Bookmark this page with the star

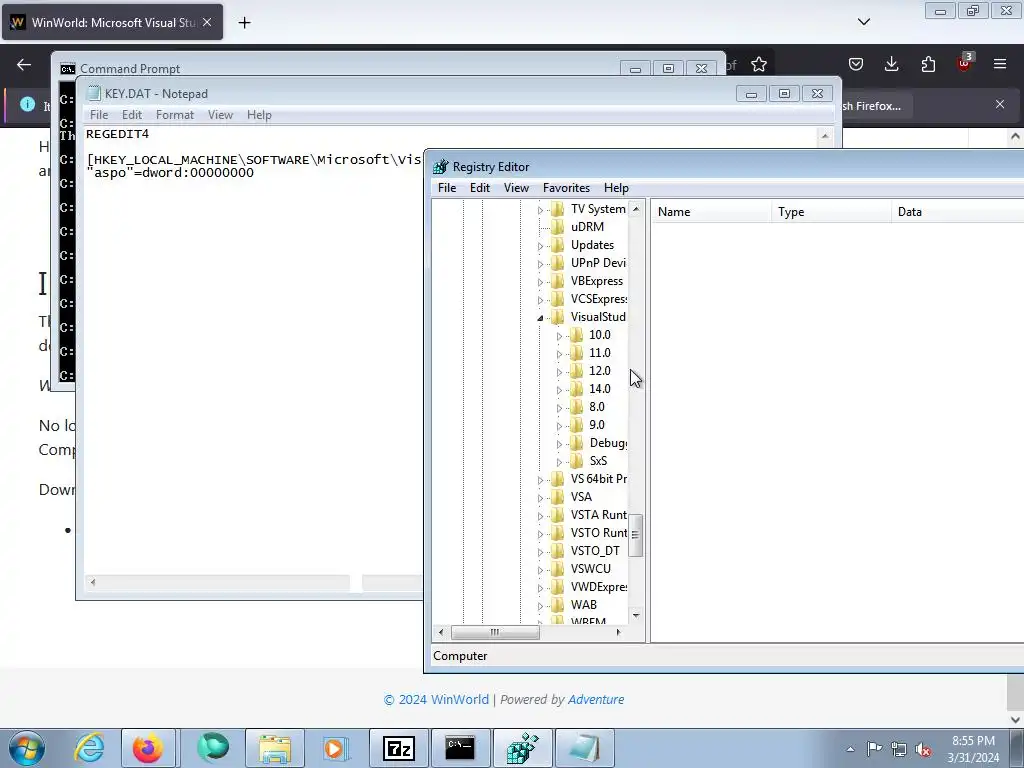click(x=758, y=64)
